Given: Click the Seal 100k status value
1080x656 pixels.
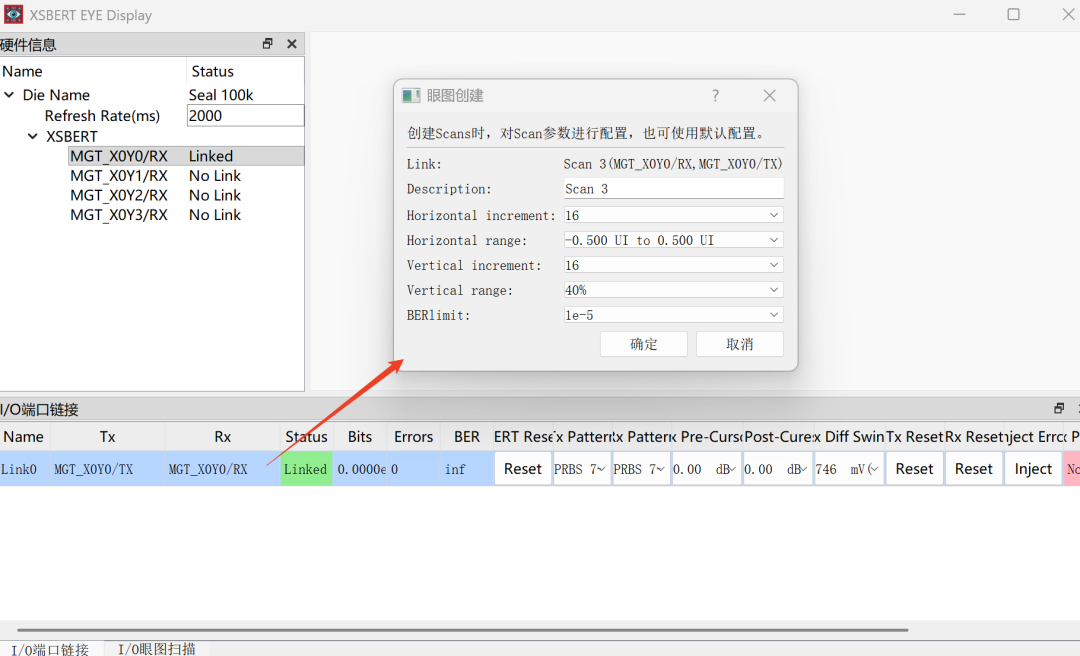Looking at the screenshot, I should 221,94.
